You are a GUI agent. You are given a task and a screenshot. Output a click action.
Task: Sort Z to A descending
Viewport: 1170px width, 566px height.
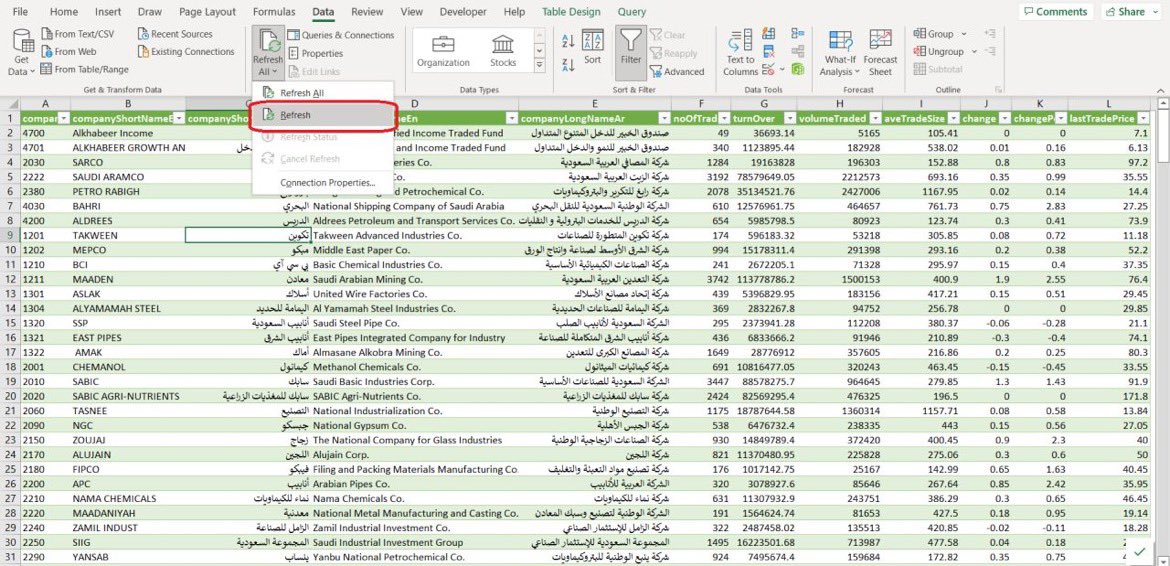point(568,64)
